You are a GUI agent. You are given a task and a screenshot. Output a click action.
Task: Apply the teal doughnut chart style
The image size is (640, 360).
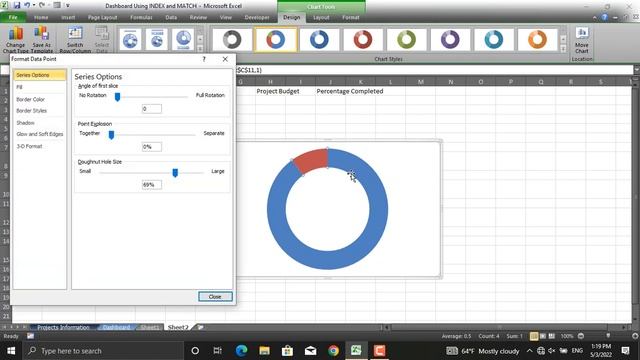[x=494, y=40]
